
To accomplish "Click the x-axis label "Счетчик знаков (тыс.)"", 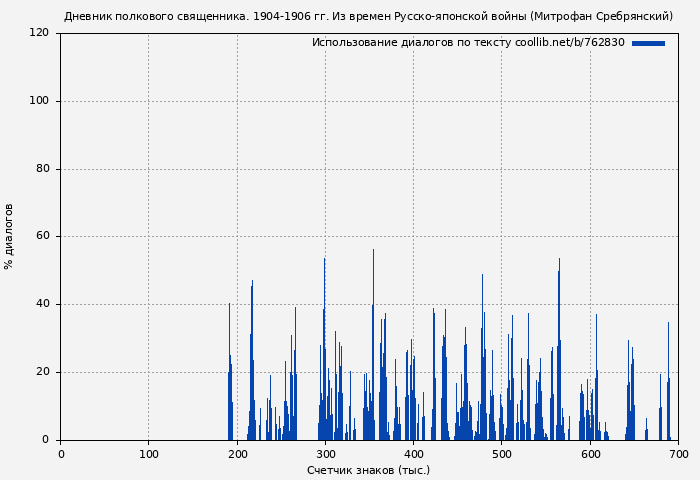I will click(x=368, y=470).
